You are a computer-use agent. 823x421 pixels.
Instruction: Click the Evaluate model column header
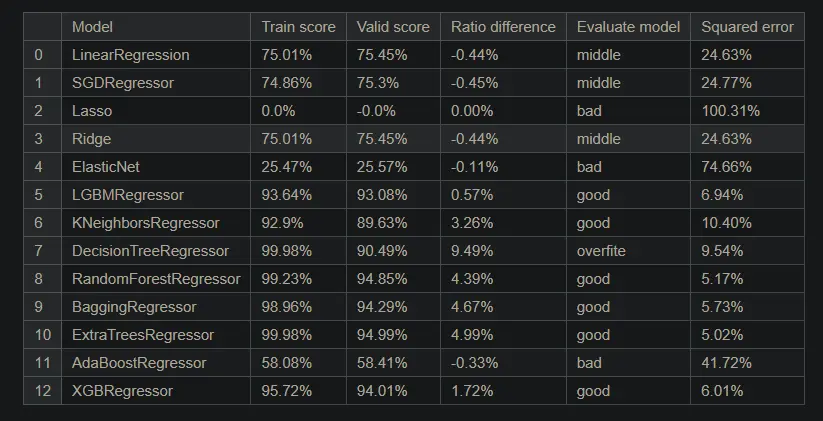click(x=628, y=27)
